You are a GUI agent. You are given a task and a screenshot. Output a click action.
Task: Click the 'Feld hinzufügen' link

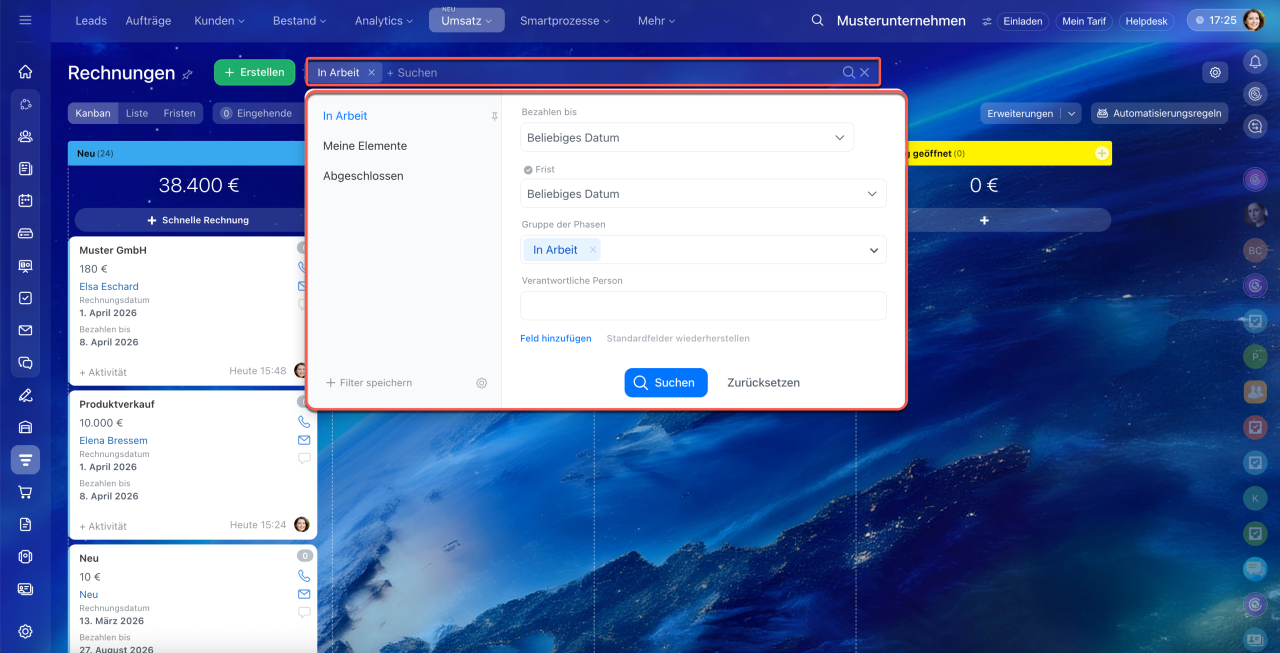[x=556, y=339]
